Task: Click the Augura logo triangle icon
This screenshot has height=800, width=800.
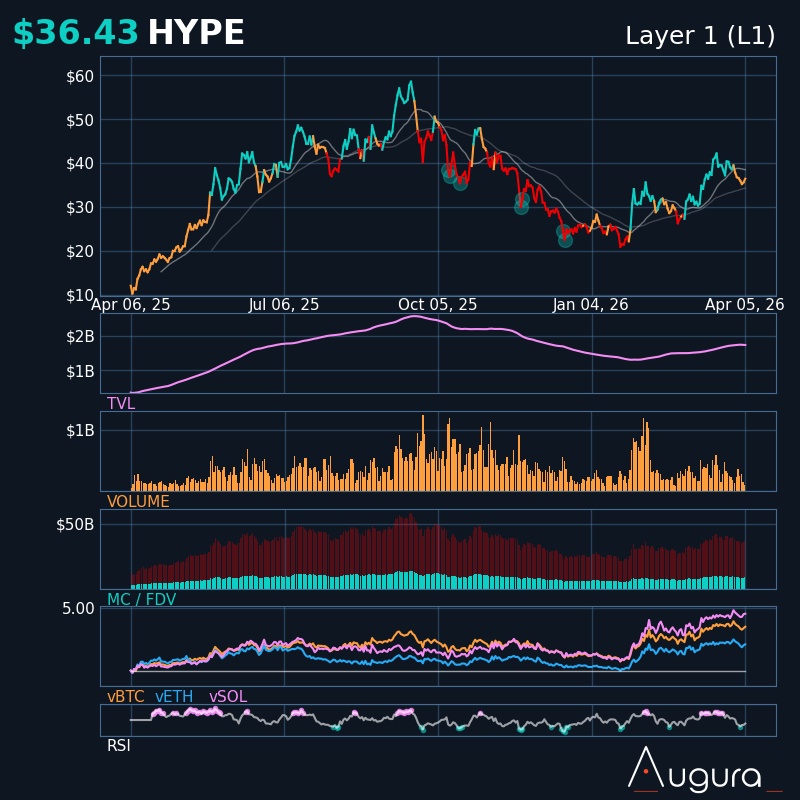Action: point(645,768)
